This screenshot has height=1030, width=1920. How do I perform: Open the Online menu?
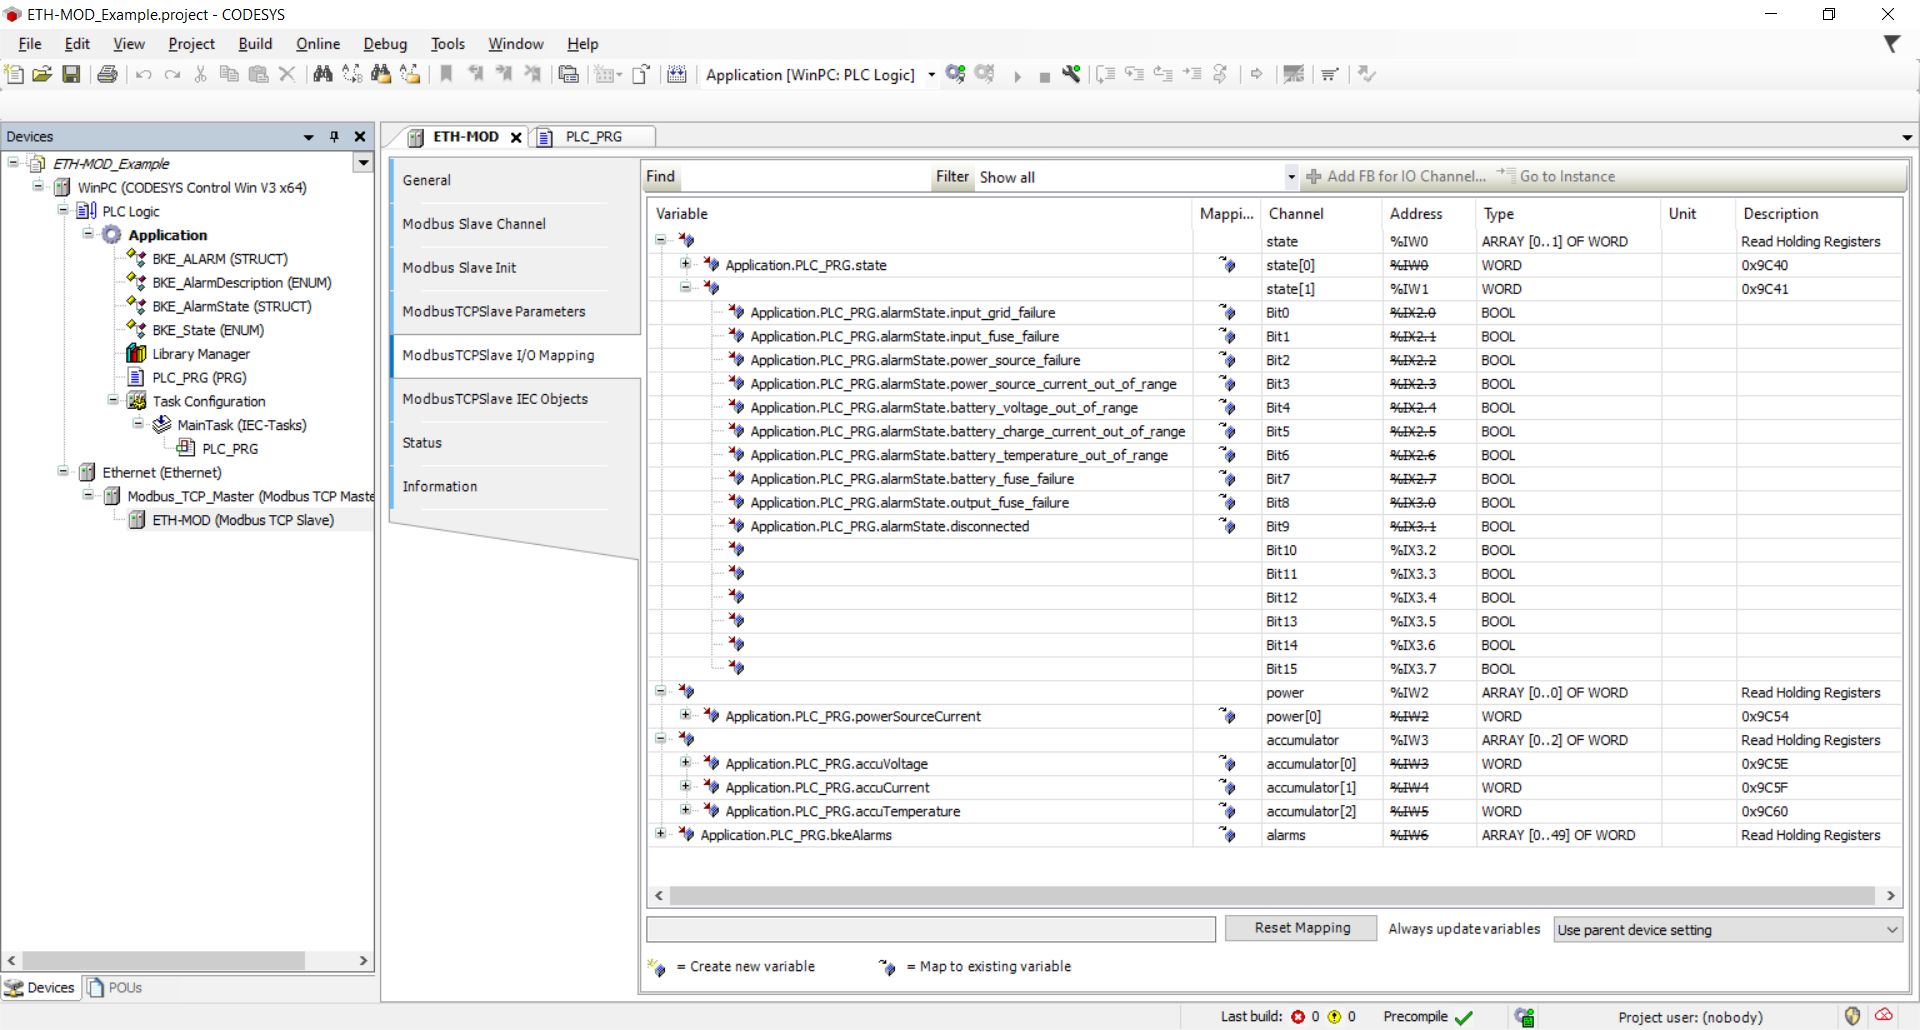click(317, 44)
